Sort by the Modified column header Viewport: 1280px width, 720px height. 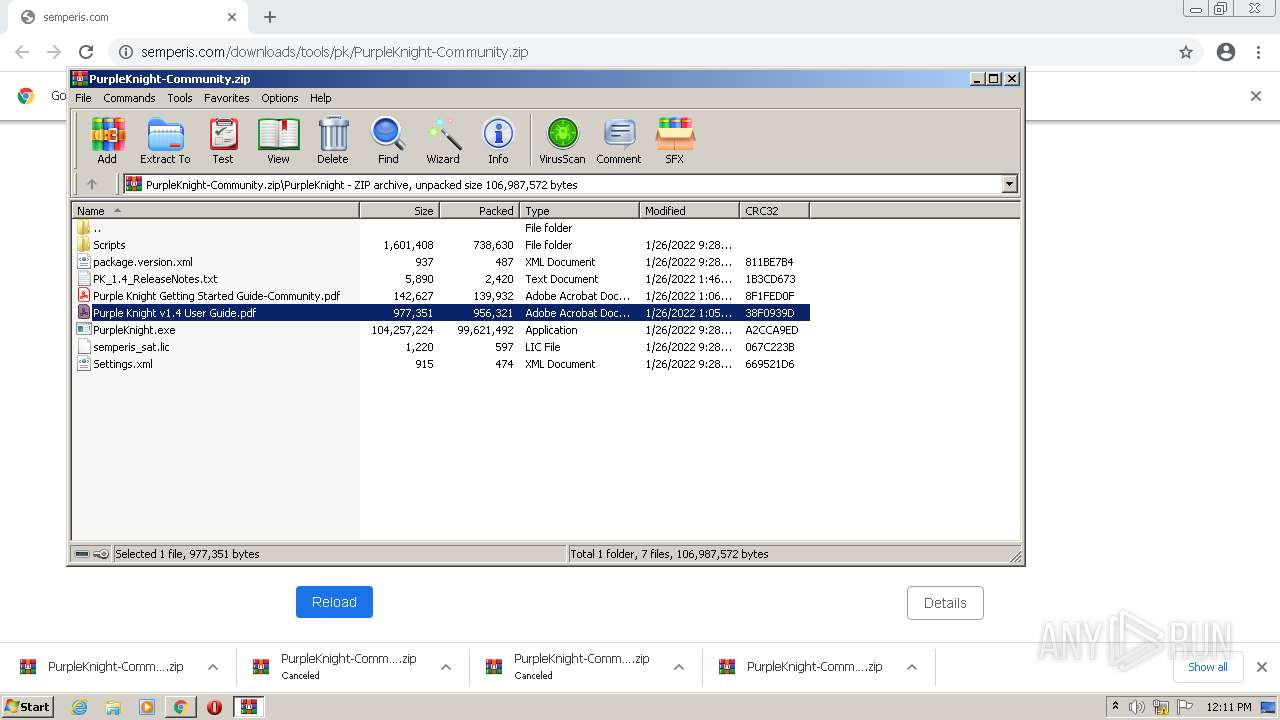(x=690, y=210)
